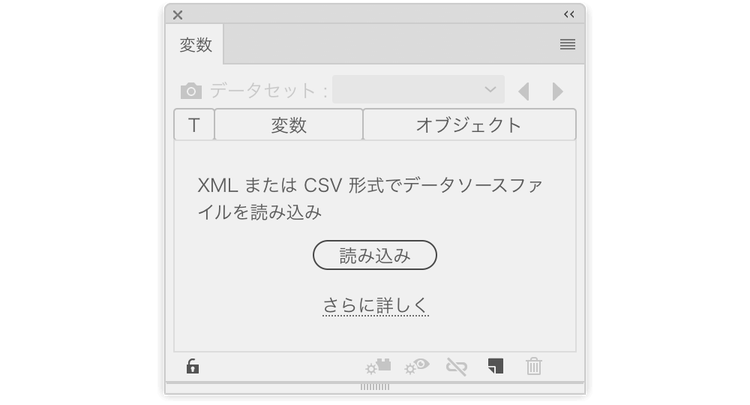Open the 変数 panel hamburger menu
750x405 pixels.
coord(568,44)
